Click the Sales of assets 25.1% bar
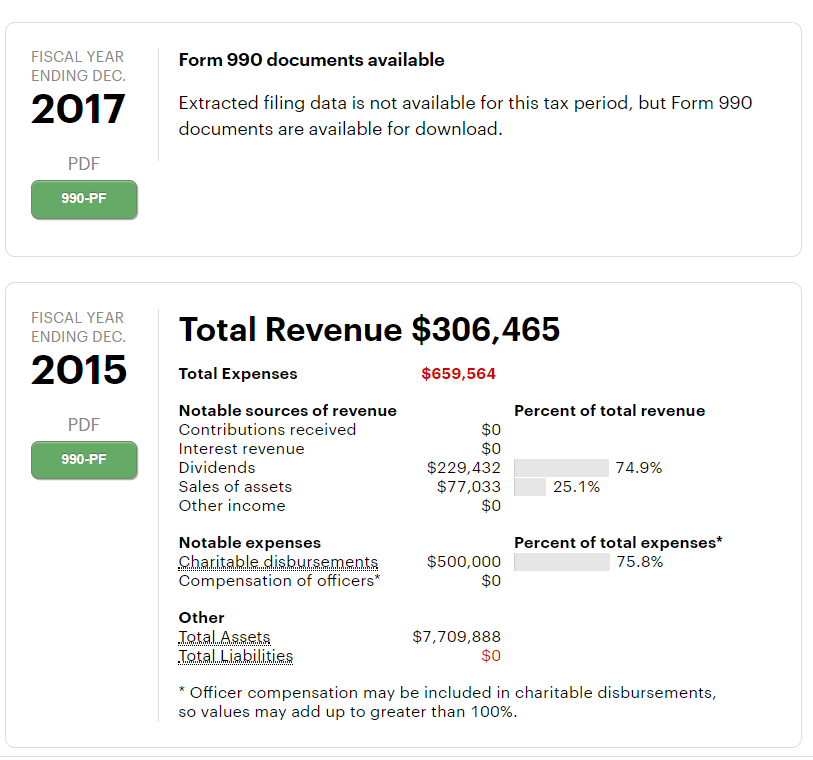 tap(529, 487)
